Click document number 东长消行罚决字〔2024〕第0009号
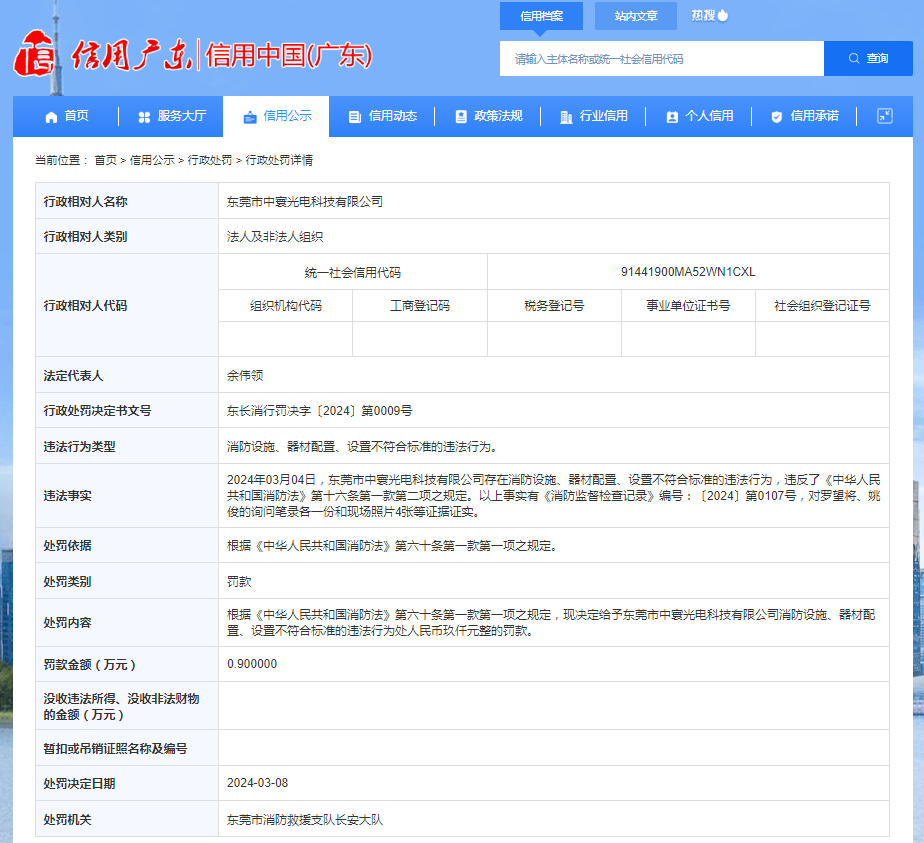Image resolution: width=924 pixels, height=843 pixels. [319, 411]
